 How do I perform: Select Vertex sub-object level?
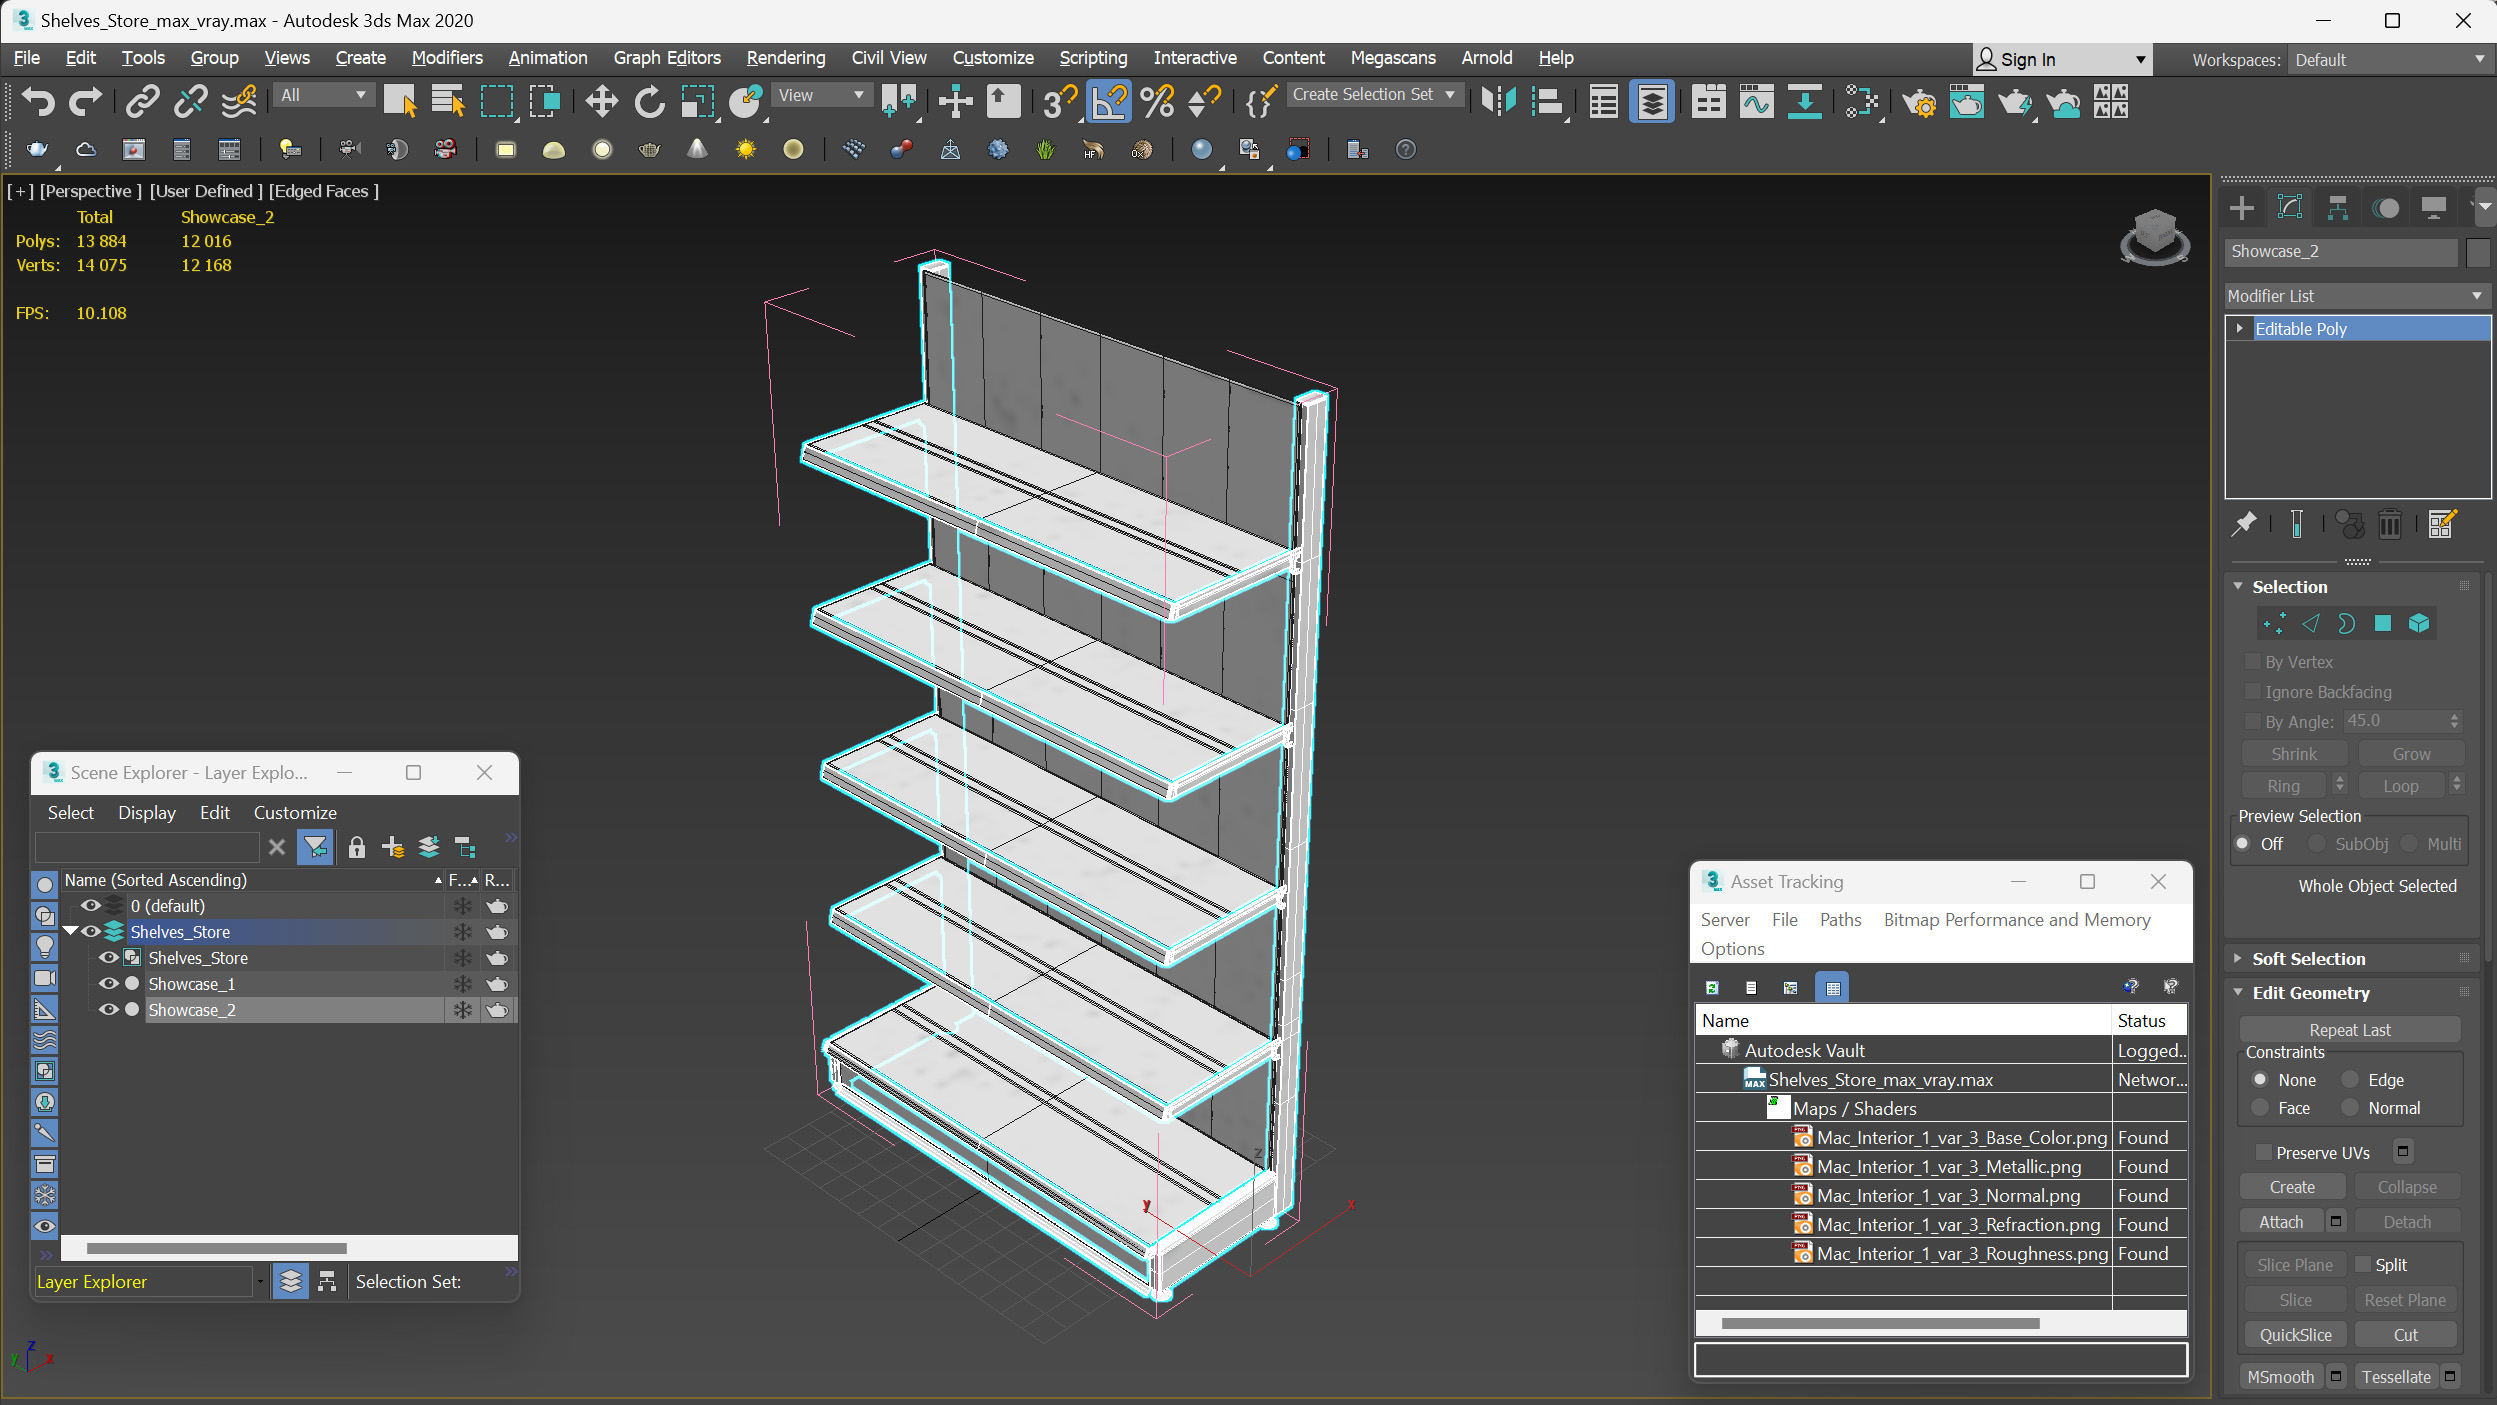2274,624
